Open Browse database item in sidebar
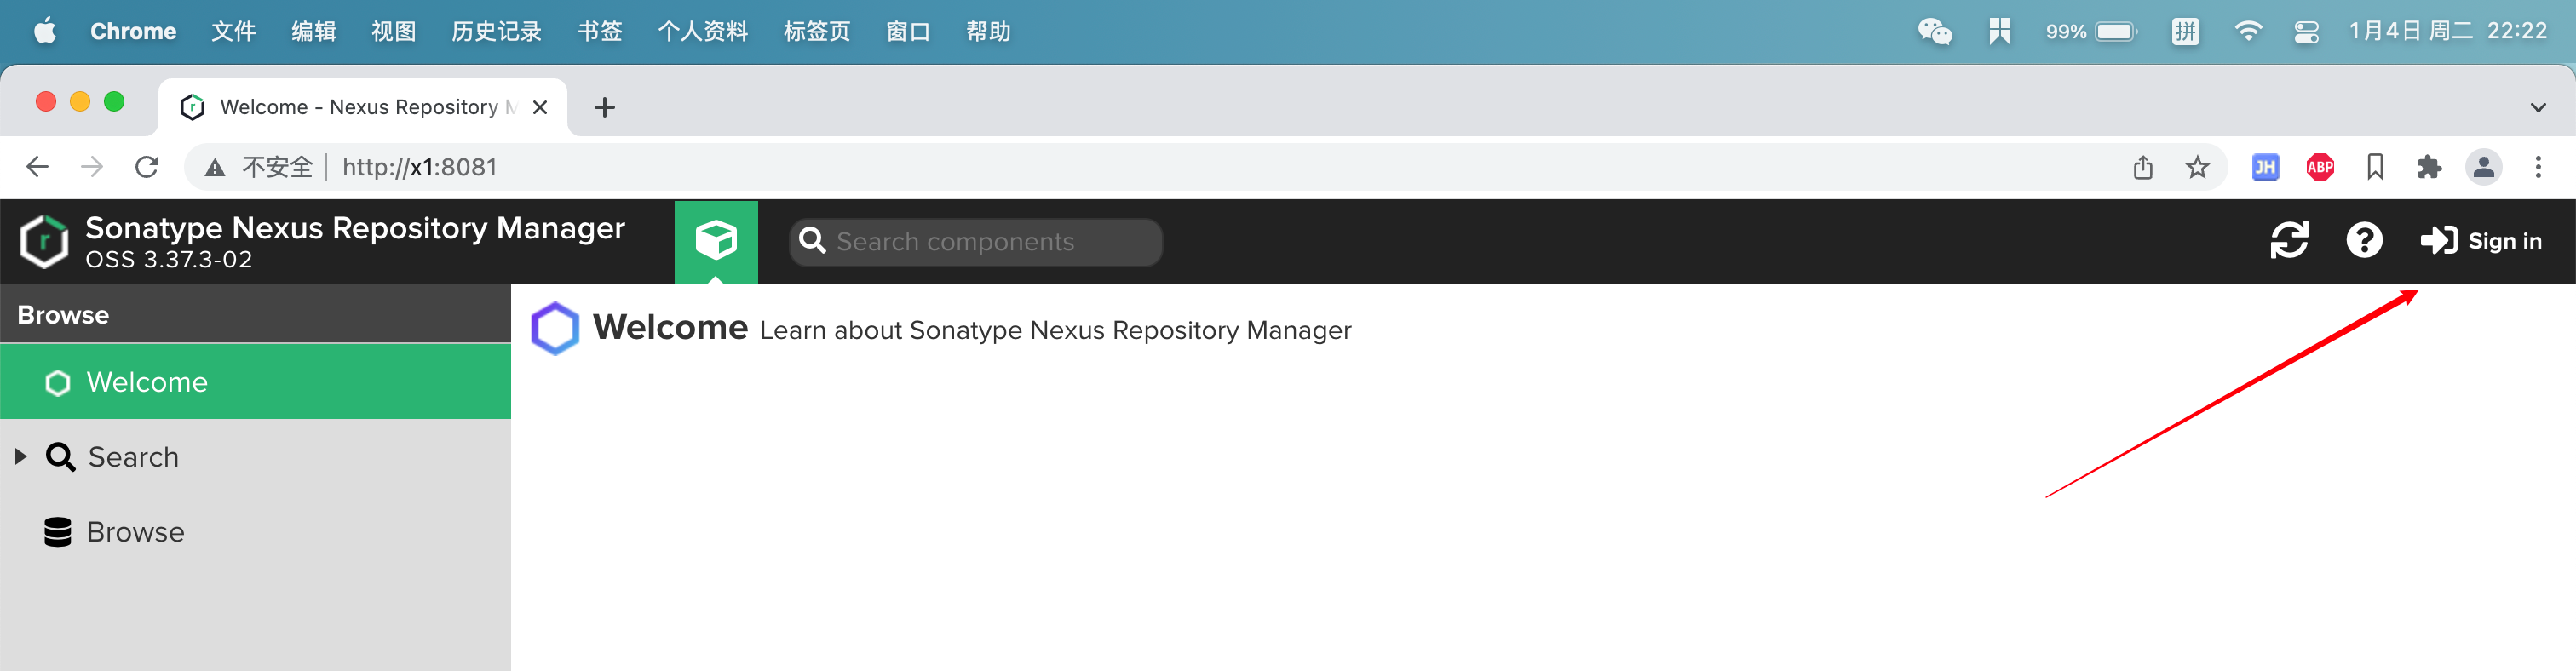Image resolution: width=2576 pixels, height=671 pixels. tap(256, 532)
